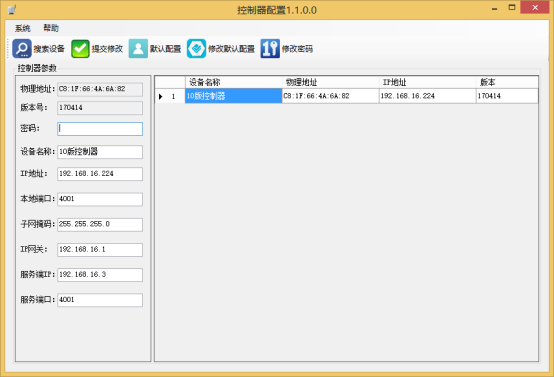This screenshot has width=554, height=377.
Task: Click the IP地址 column header in table
Action: [428, 82]
